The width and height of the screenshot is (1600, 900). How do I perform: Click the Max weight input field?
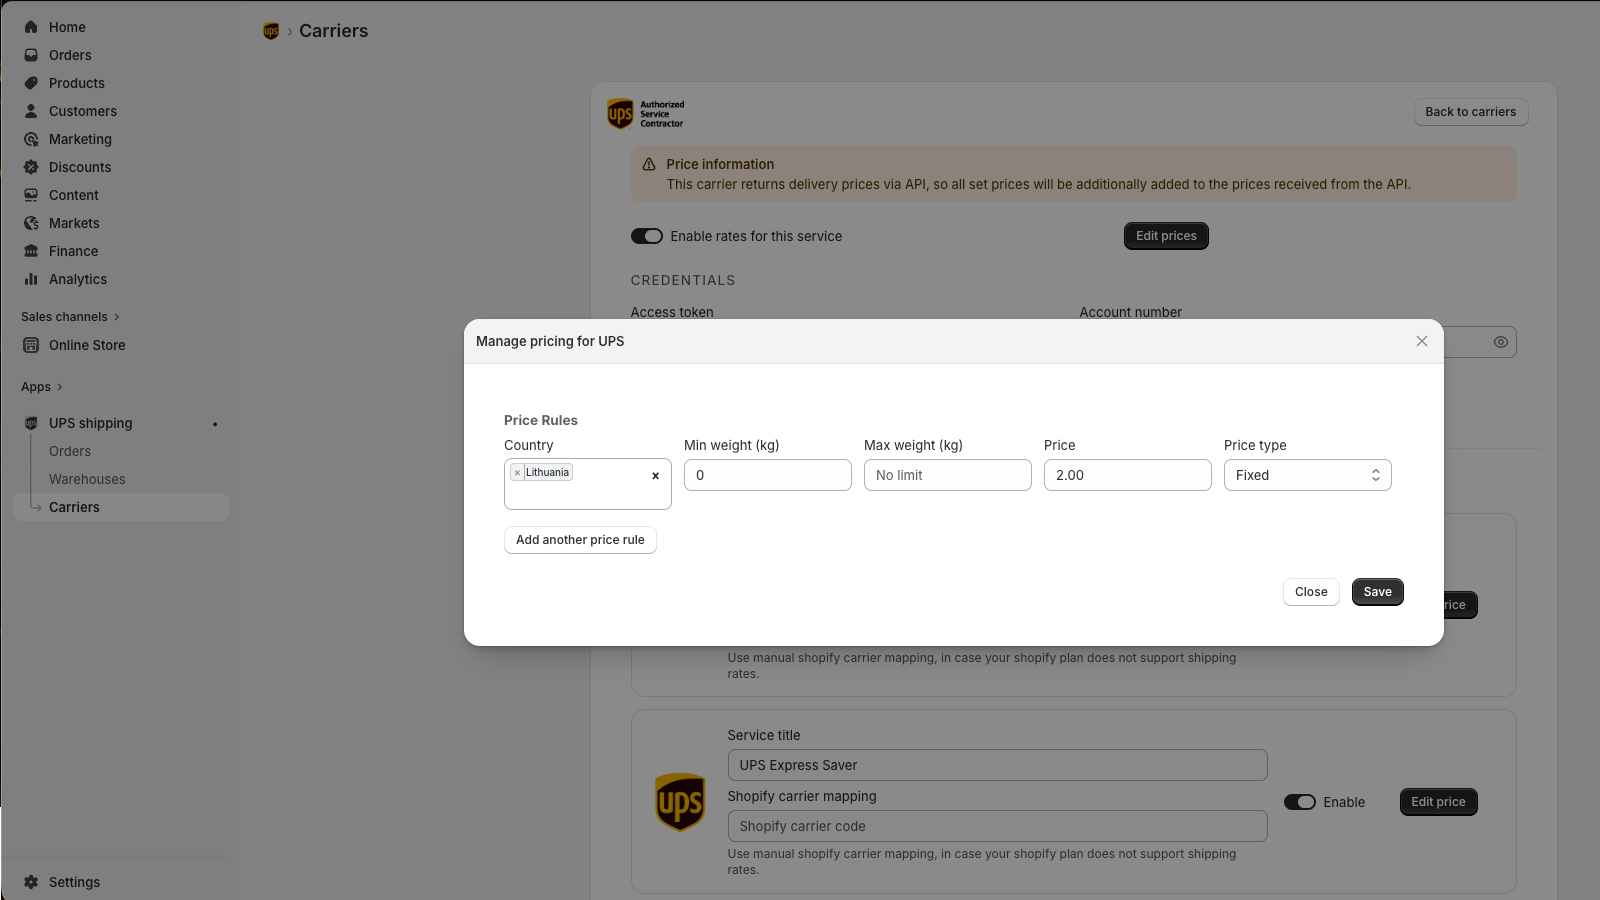[x=948, y=475]
